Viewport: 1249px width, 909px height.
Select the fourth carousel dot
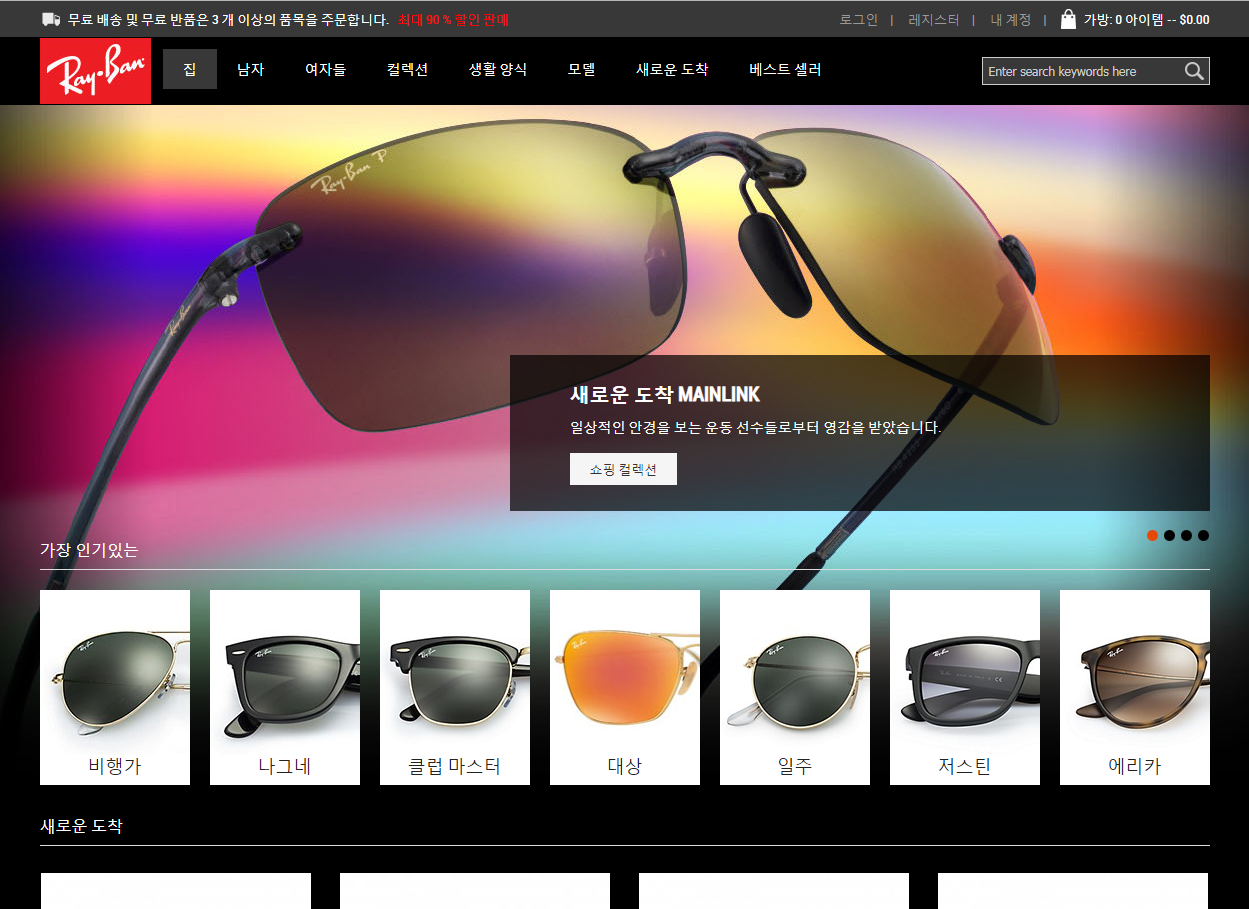1203,535
